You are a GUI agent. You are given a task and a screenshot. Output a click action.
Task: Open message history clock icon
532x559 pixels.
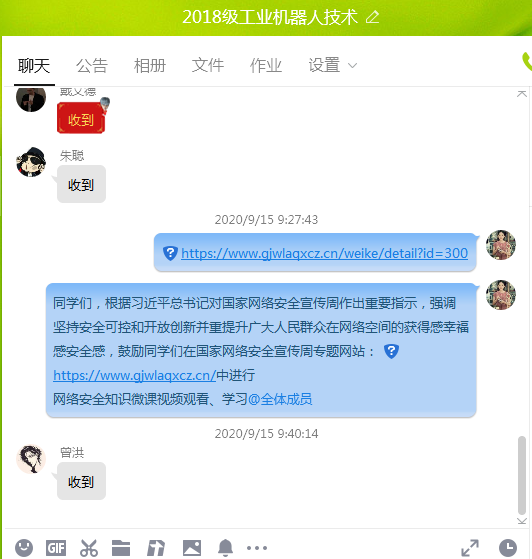pyautogui.click(x=508, y=548)
